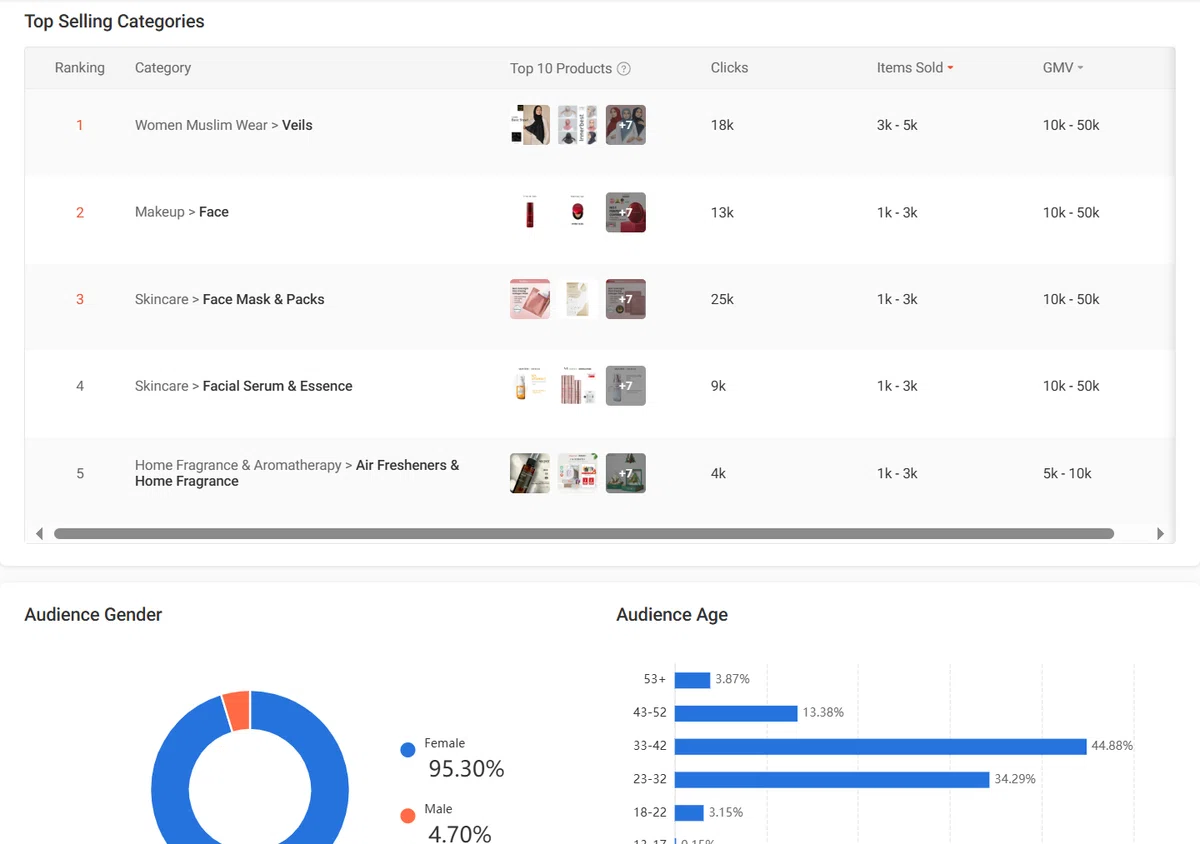1200x844 pixels.
Task: Click the 34.29% age label
Action: pos(1015,779)
